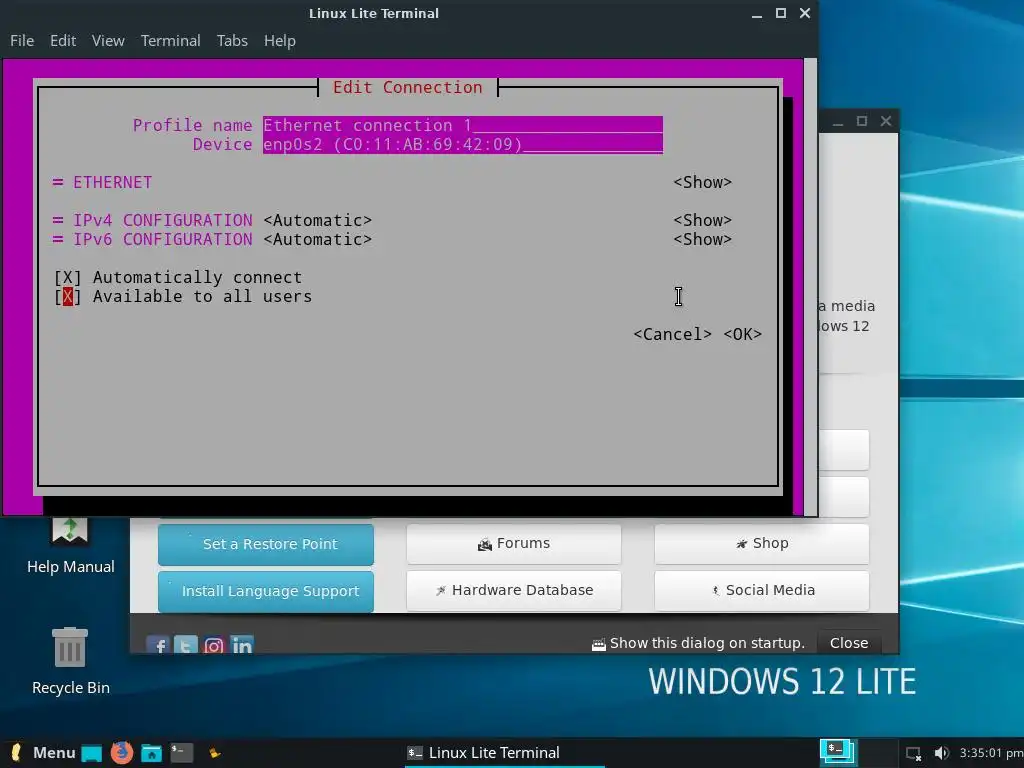Maximize the Linux Lite Terminal window
The width and height of the screenshot is (1024, 768).
(x=780, y=13)
